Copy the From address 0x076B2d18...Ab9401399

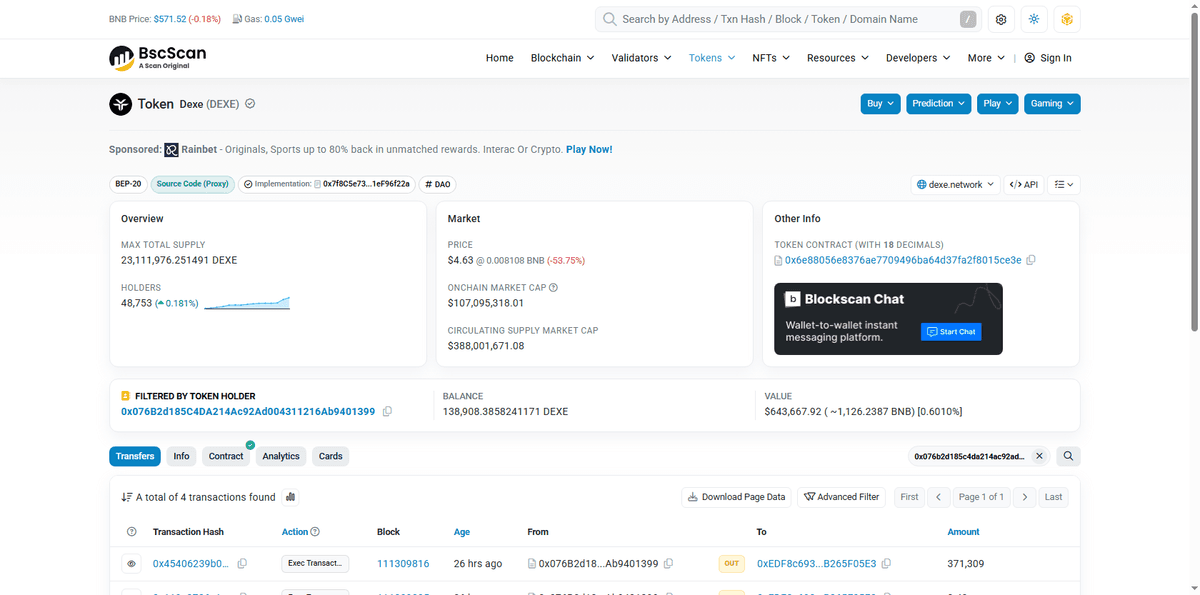(668, 564)
